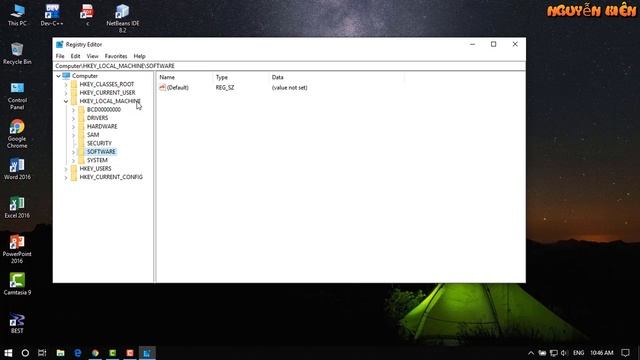Click the REG_SZ type cell
This screenshot has width=640, height=360.
click(225, 87)
